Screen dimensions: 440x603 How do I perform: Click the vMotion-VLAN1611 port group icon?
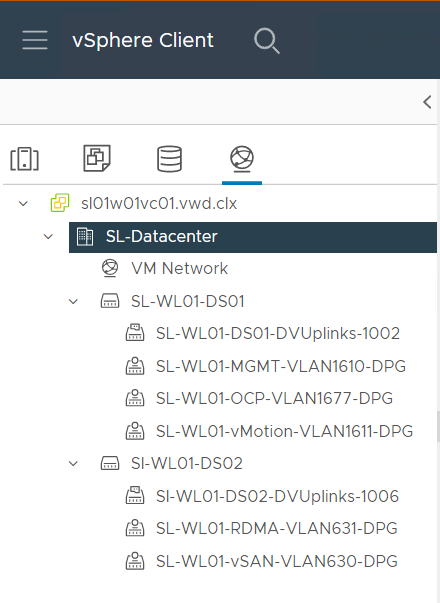click(x=135, y=431)
